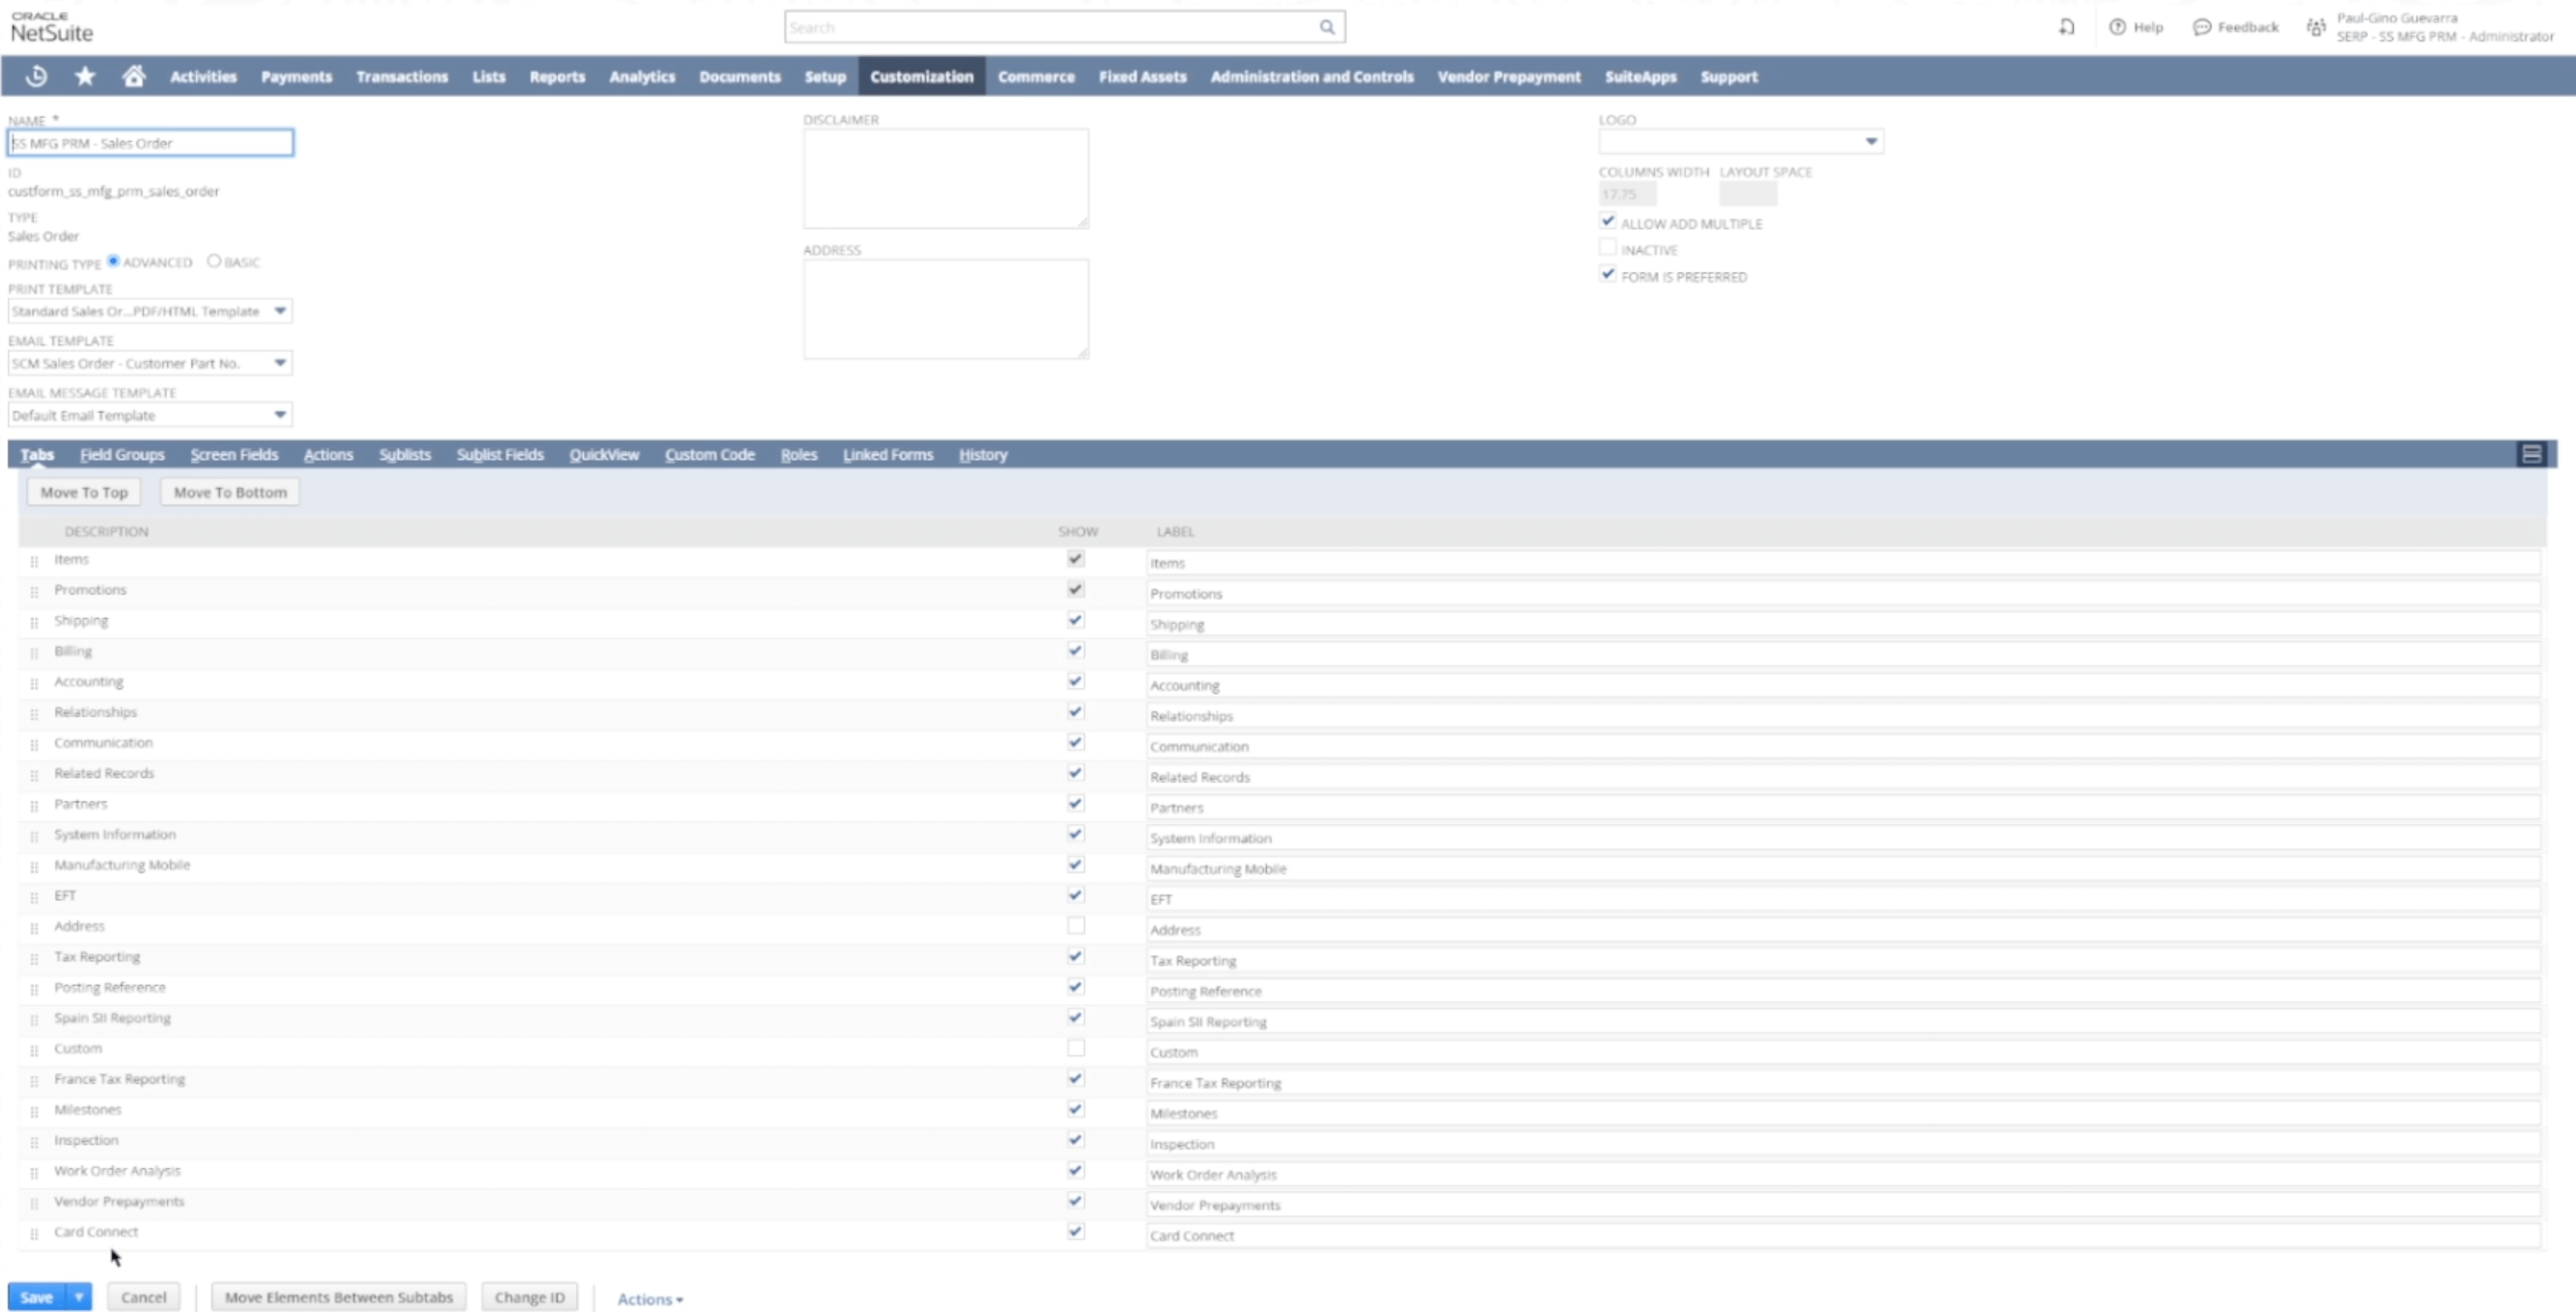Click Move Elements Between Subtabs button
This screenshot has width=2576, height=1312.
338,1297
